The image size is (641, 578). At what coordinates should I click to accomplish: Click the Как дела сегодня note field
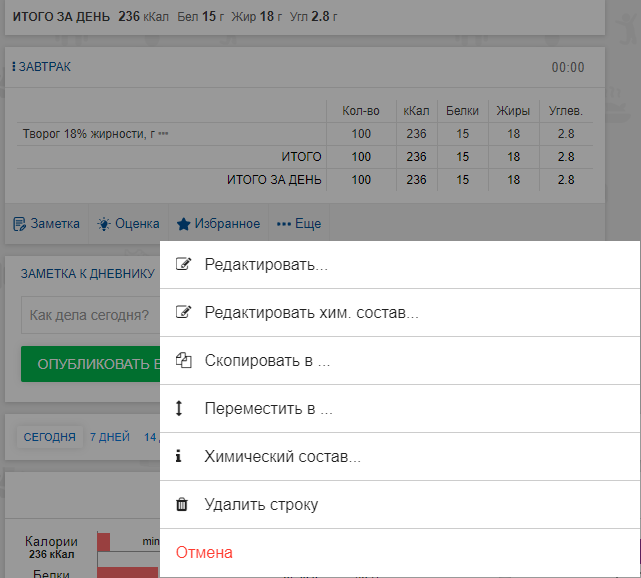click(x=90, y=315)
